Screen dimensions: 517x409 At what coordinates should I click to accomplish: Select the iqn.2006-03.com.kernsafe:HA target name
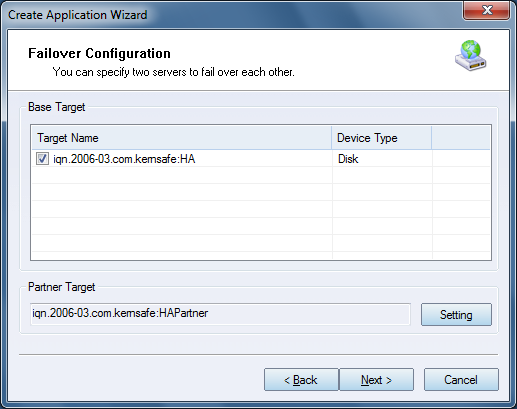(x=124, y=159)
